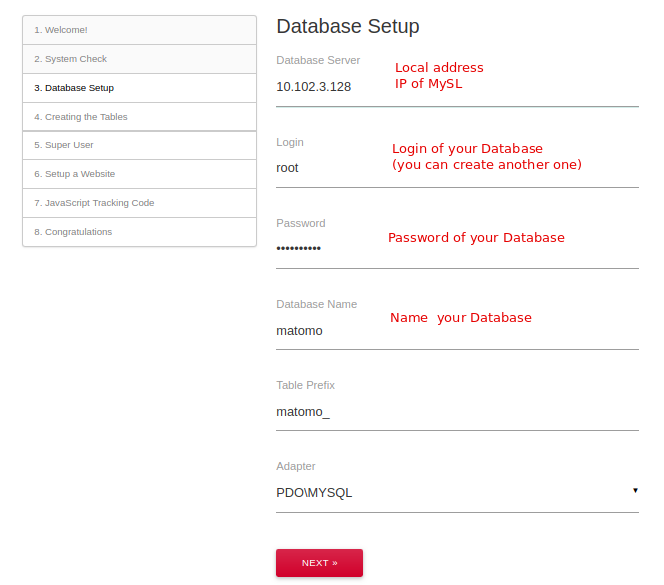Click the Database Server label
Screen dimensions: 664x585
pos(318,60)
